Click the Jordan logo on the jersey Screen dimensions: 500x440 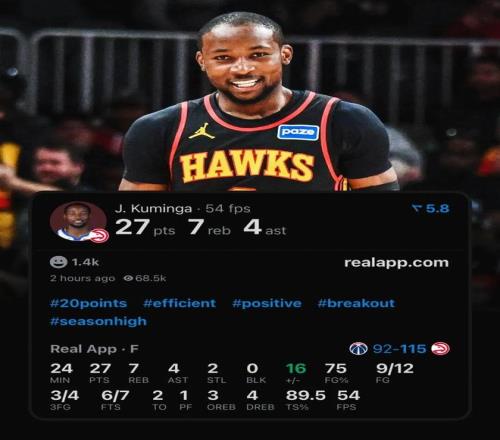[x=201, y=131]
